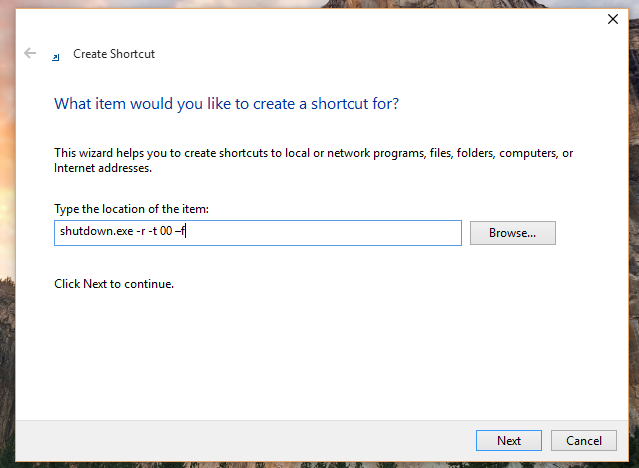The width and height of the screenshot is (639, 468).
Task: Click the "Create Shortcut" window title text
Action: pos(114,54)
